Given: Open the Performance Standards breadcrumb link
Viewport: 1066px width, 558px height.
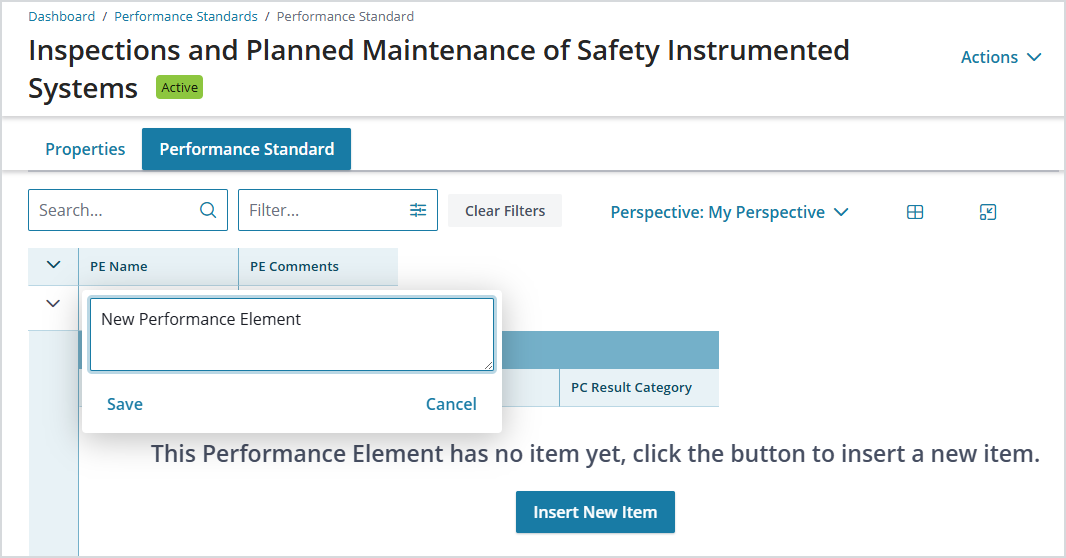Looking at the screenshot, I should pos(186,16).
